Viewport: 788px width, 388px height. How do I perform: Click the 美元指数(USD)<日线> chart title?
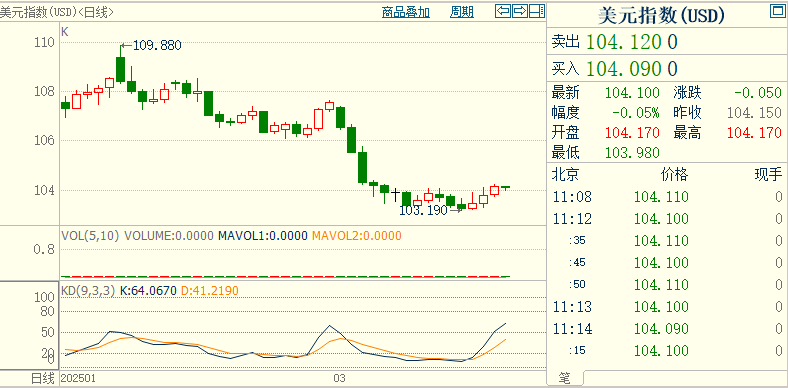(x=57, y=13)
